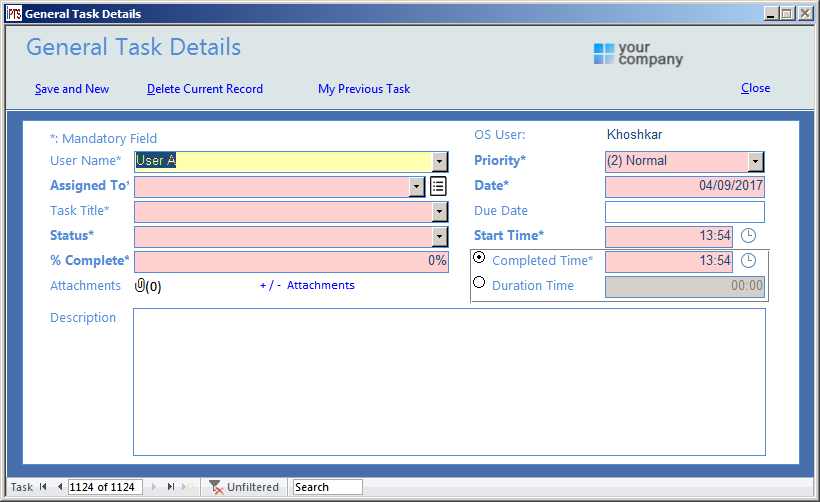This screenshot has width=820, height=502.
Task: Click into the Description text area
Action: (x=449, y=382)
